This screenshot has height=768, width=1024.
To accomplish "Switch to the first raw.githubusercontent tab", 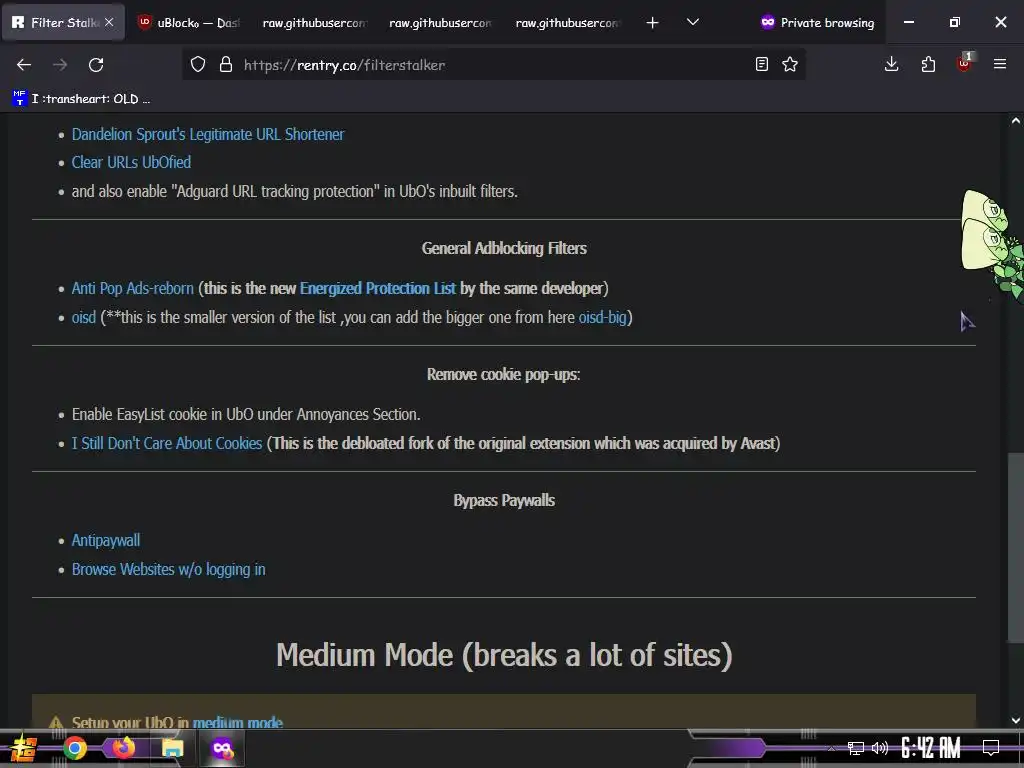I will click(315, 23).
